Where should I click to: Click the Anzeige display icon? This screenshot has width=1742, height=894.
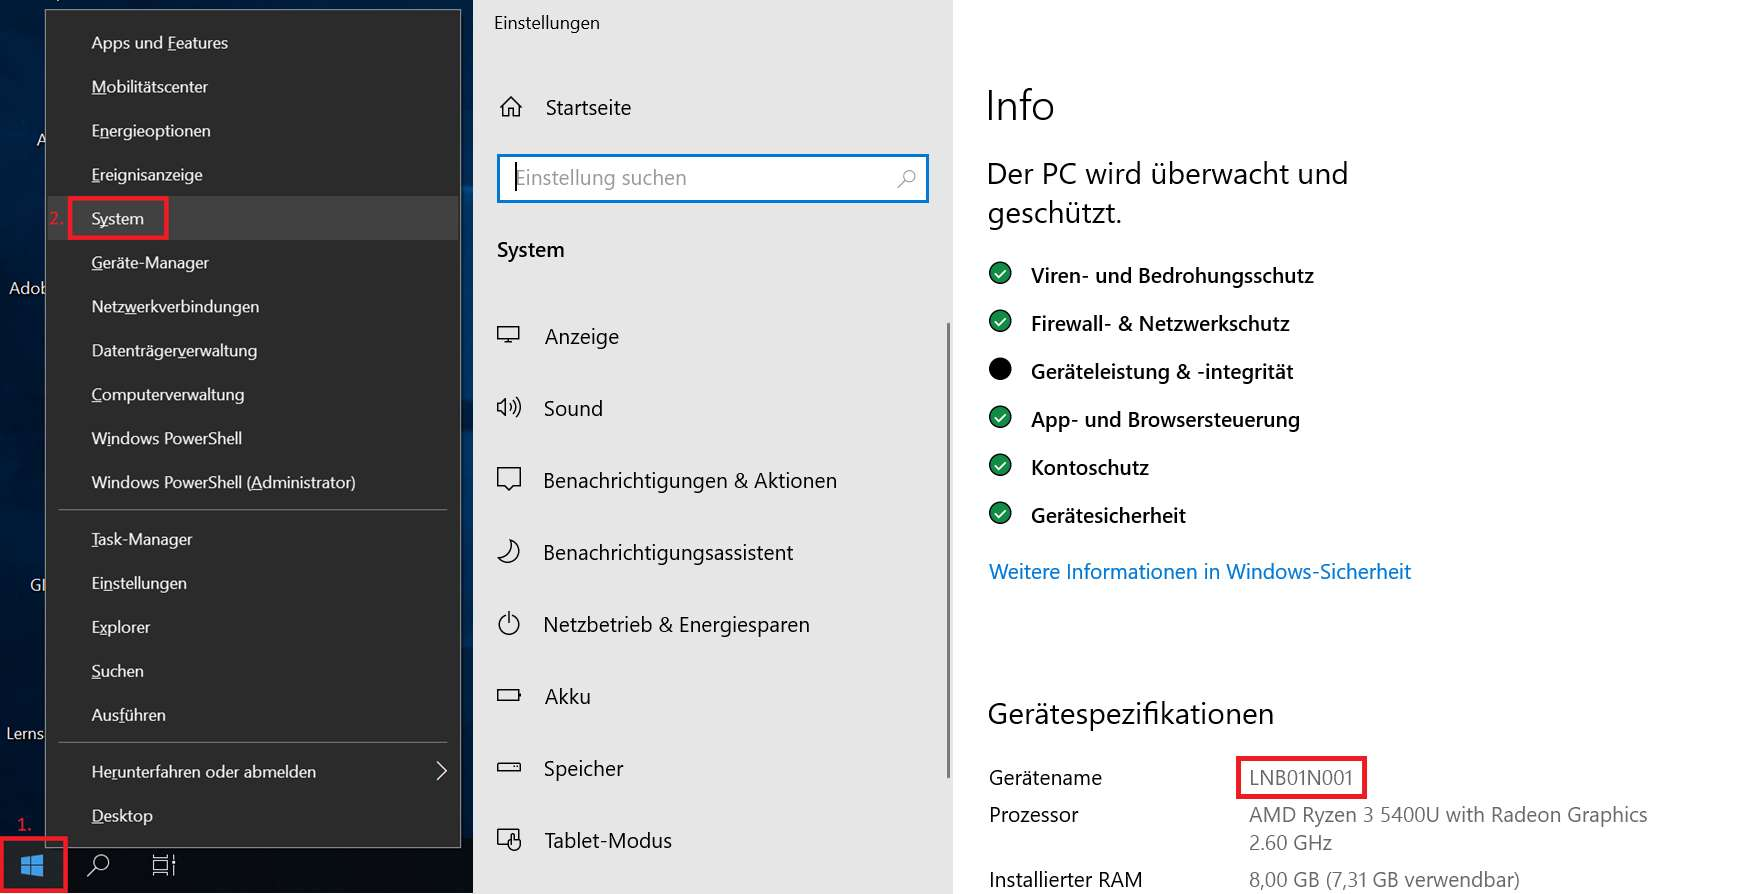coord(509,336)
